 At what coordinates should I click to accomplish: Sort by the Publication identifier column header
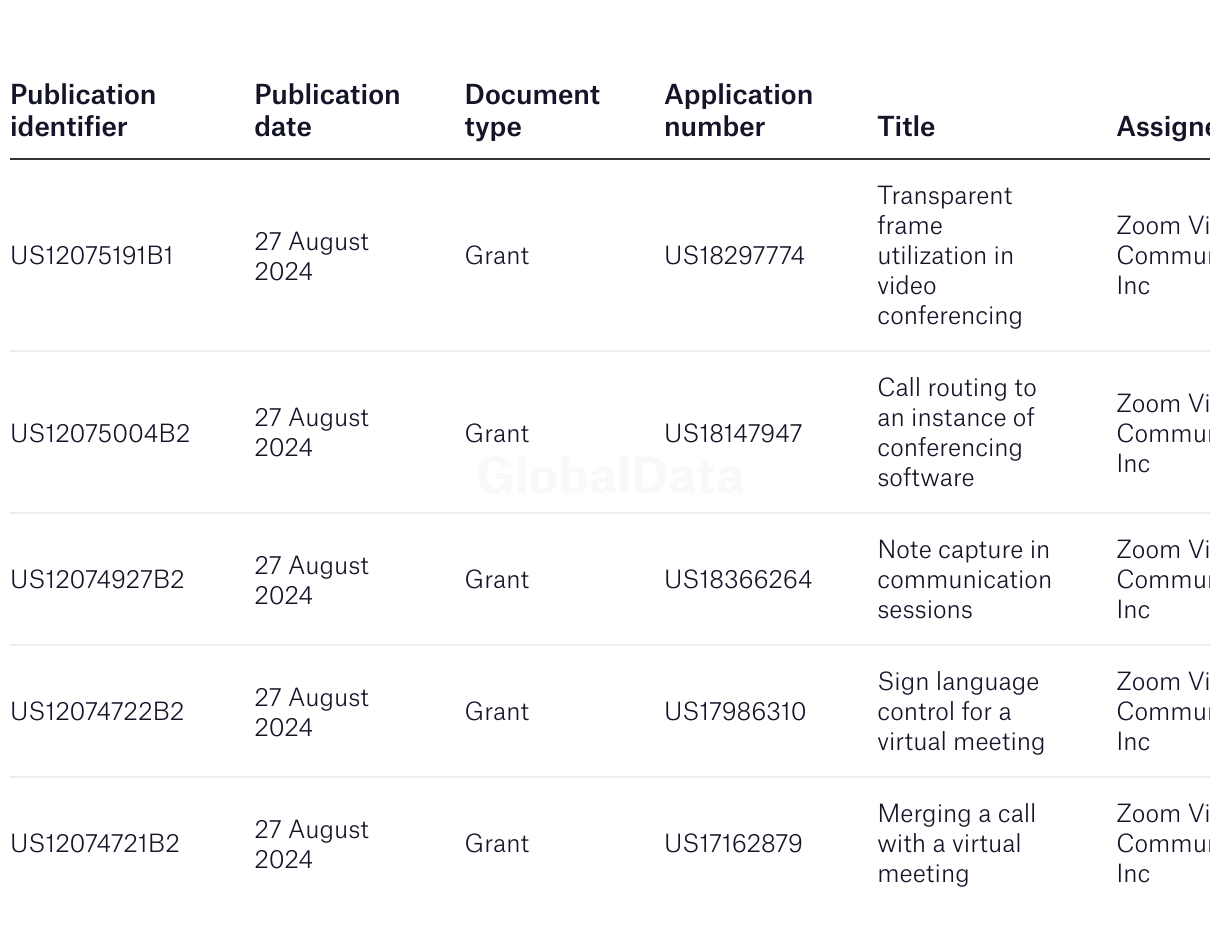coord(83,111)
